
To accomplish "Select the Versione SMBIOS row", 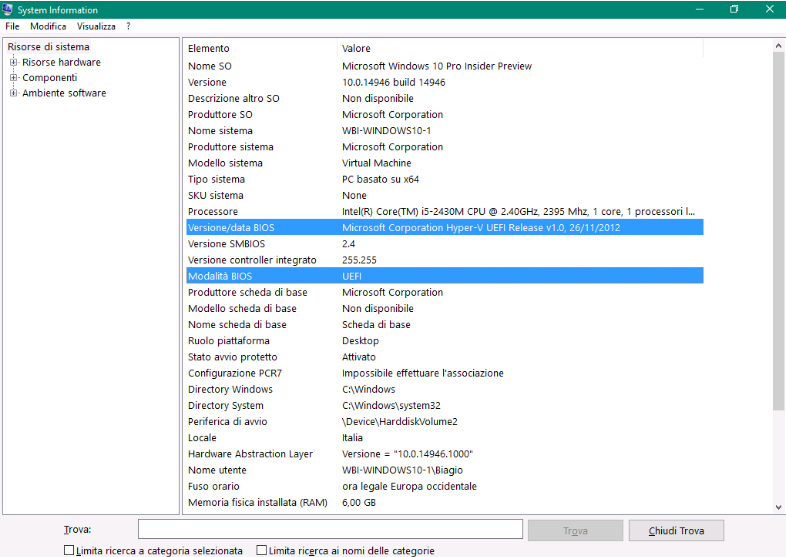I will pos(445,244).
